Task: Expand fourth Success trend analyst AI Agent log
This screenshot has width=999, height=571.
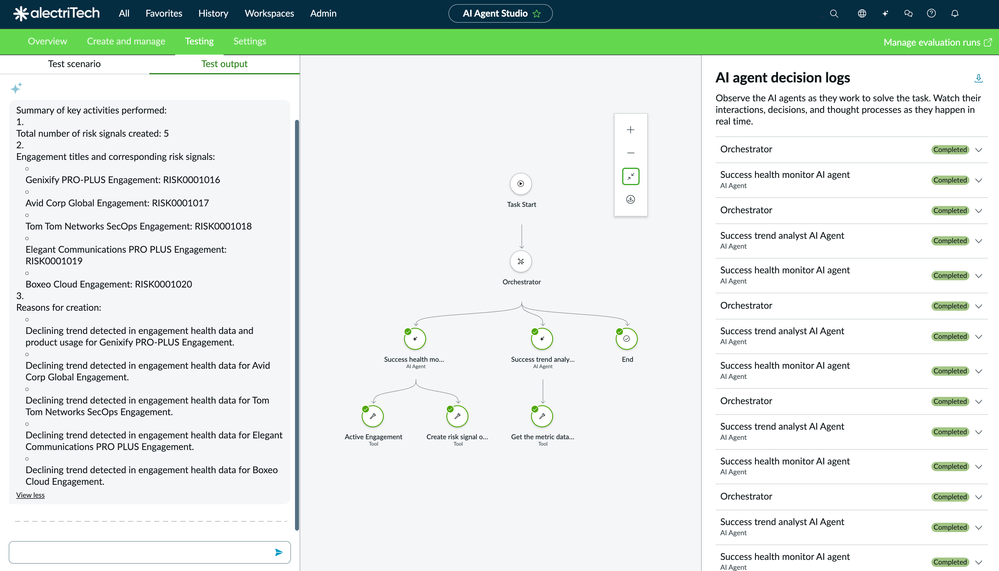Action: tap(979, 528)
